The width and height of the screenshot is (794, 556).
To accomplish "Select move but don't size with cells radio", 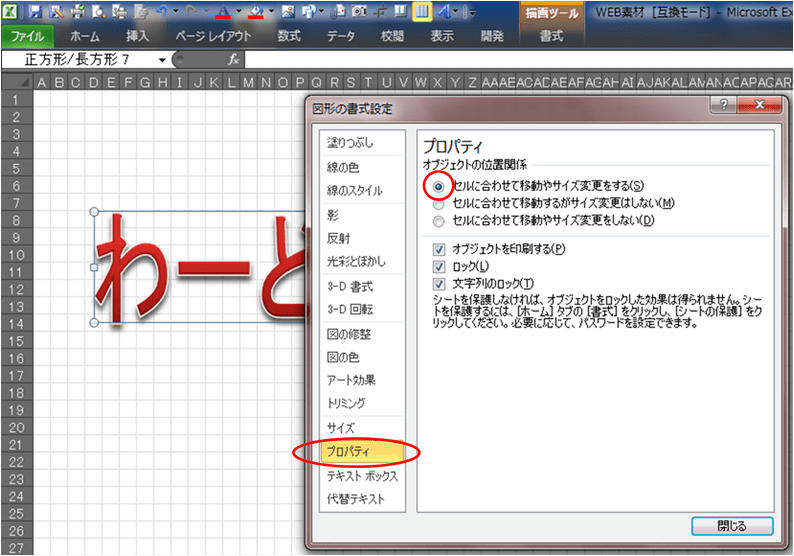I will click(439, 204).
